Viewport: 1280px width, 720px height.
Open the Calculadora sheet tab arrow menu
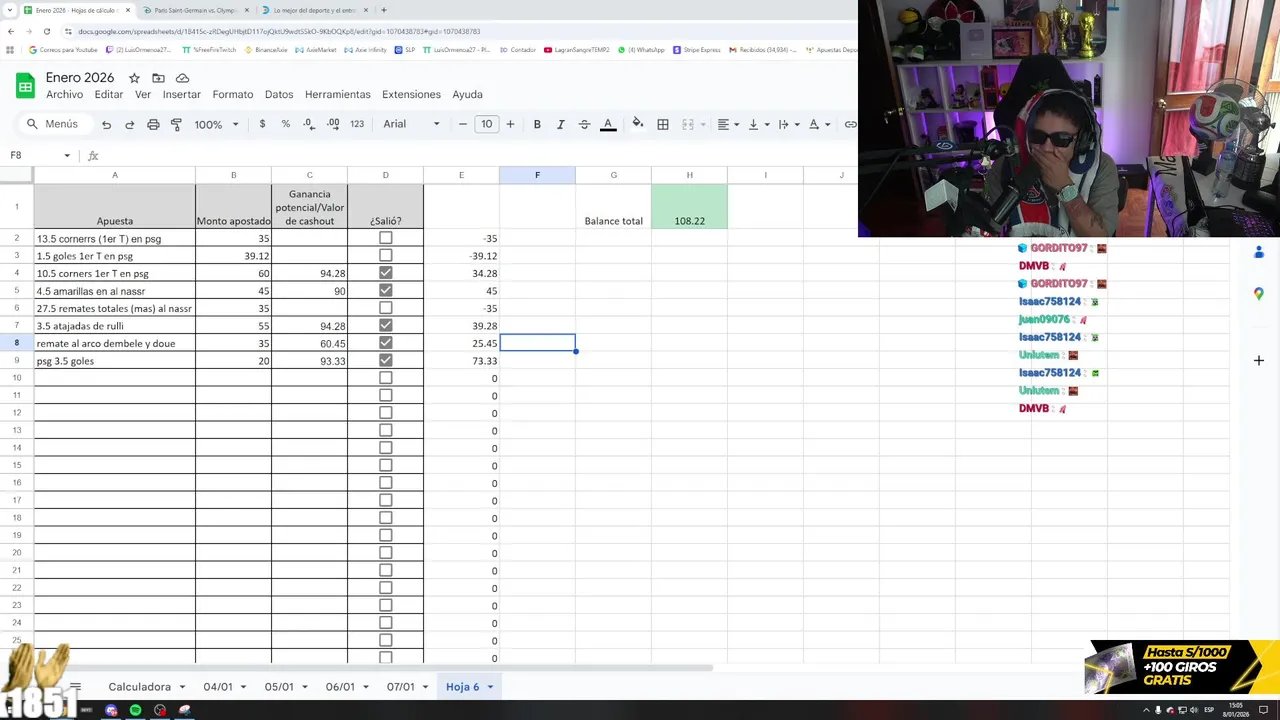(x=181, y=687)
